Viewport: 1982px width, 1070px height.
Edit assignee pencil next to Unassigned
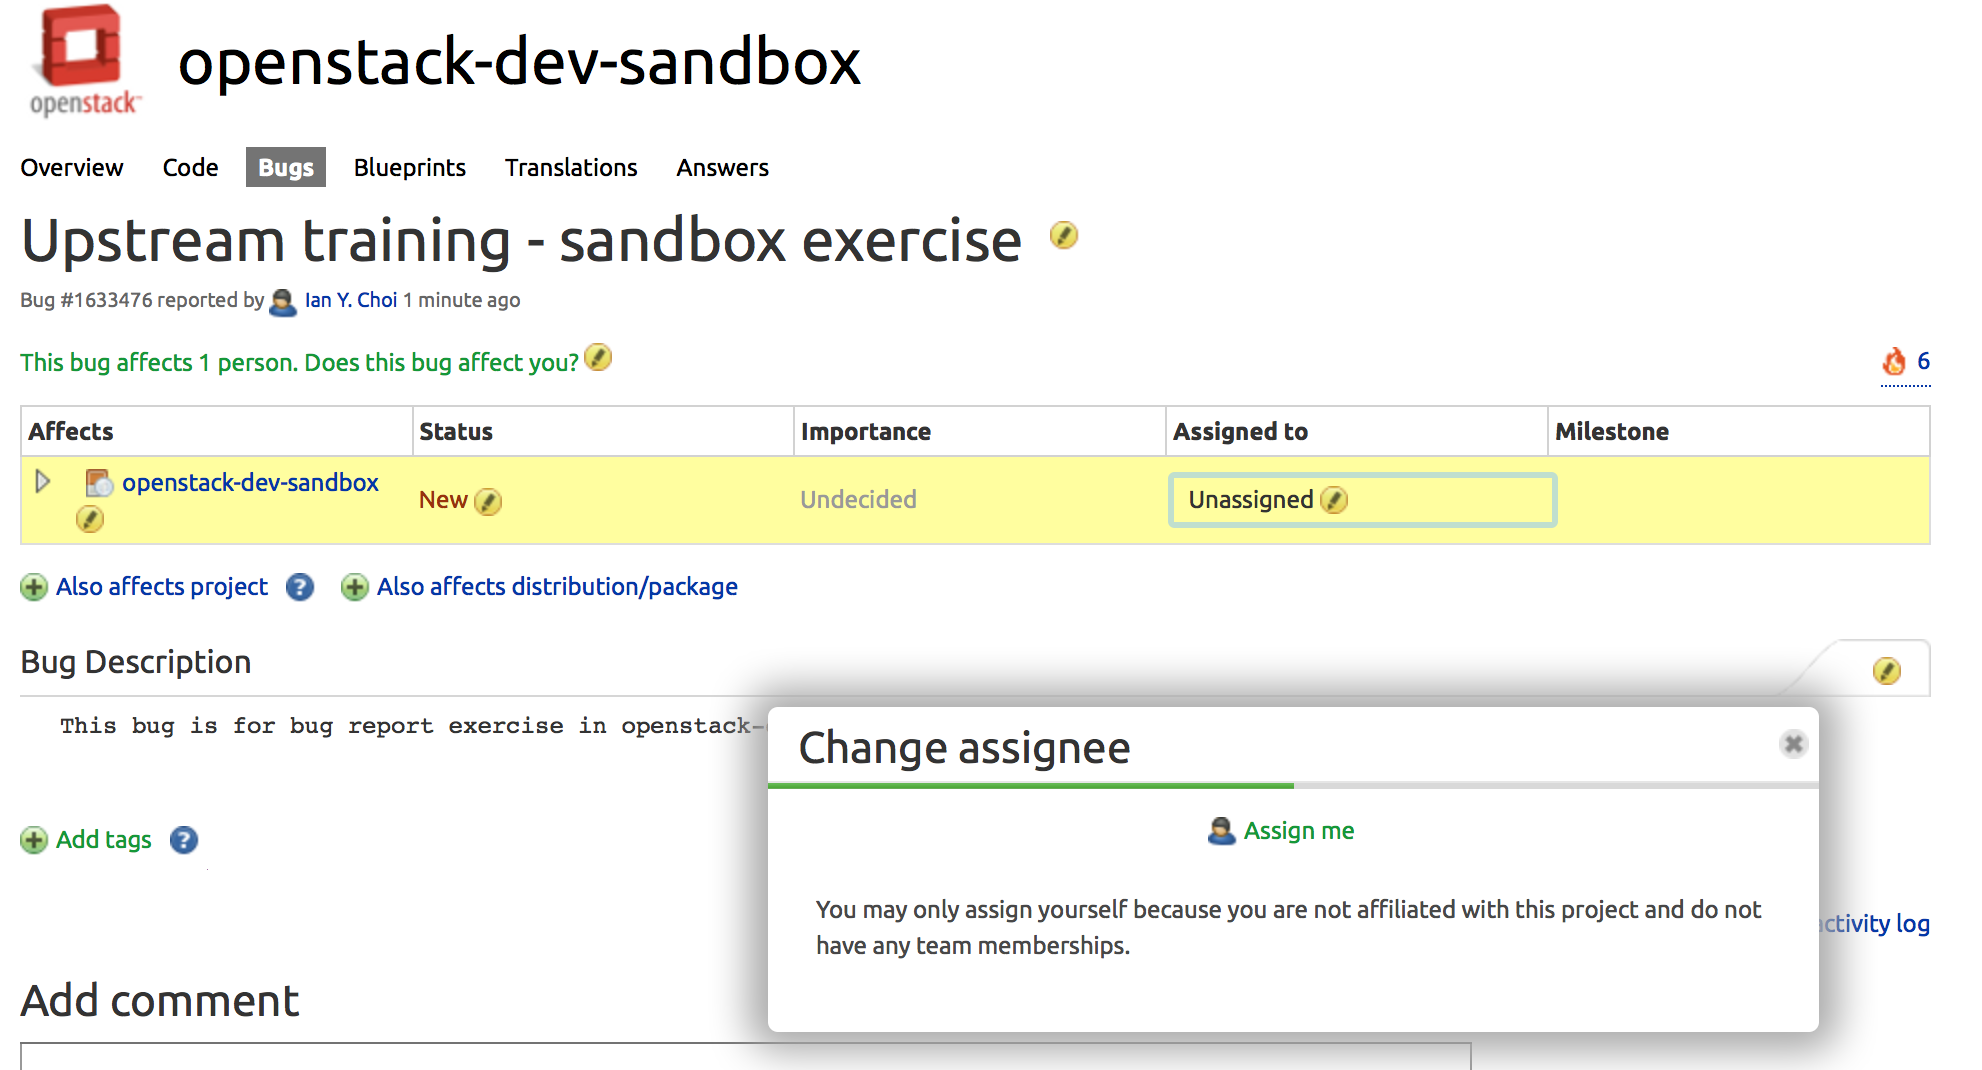[1334, 500]
